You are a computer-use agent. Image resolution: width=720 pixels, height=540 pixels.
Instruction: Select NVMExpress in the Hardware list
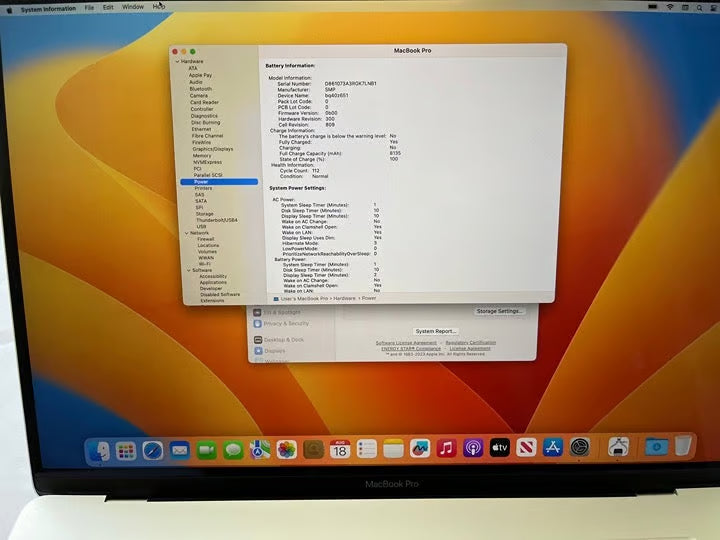point(207,162)
